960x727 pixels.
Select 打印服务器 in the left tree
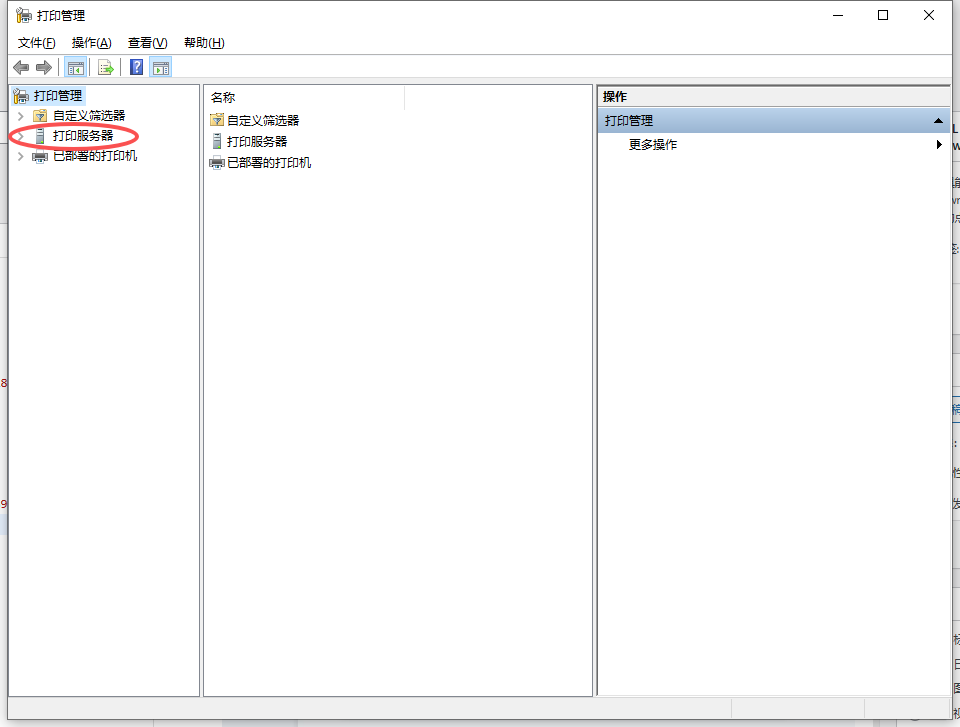tap(83, 136)
